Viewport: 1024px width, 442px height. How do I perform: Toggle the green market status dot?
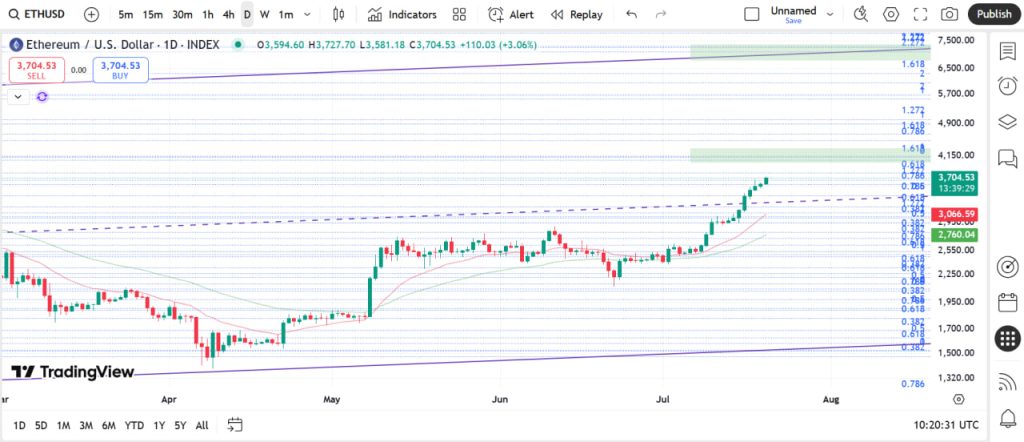tap(238, 45)
